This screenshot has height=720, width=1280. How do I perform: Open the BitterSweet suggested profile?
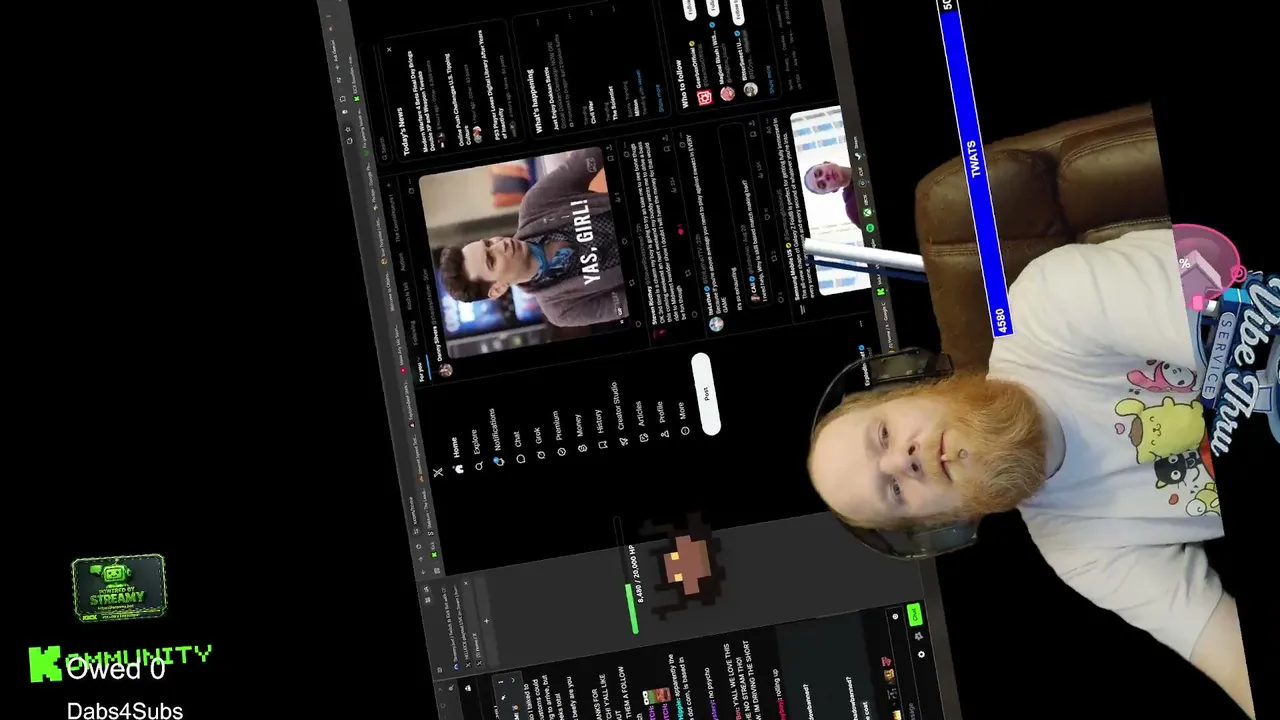pos(745,62)
